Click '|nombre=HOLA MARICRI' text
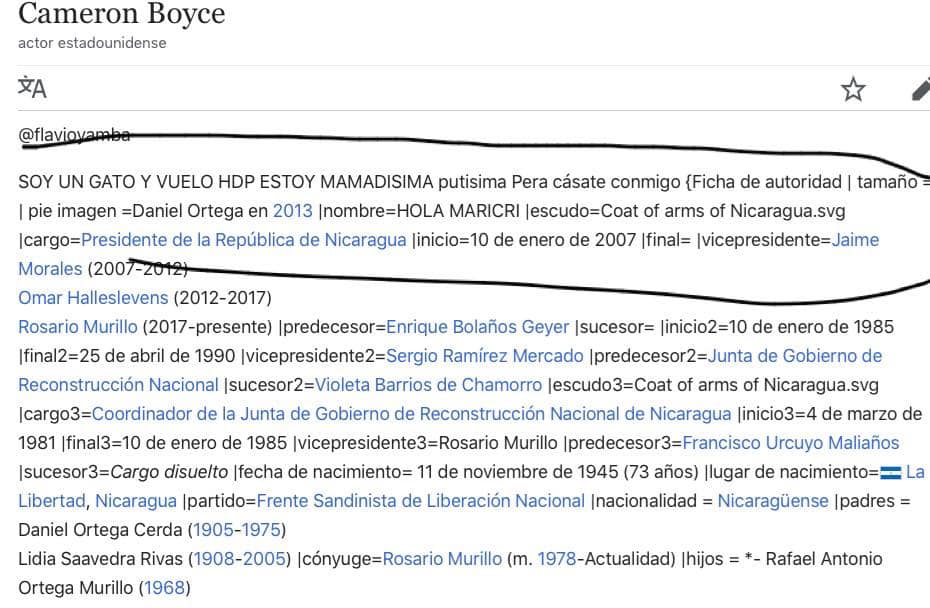Screen dimensions: 930x608 point(419,211)
